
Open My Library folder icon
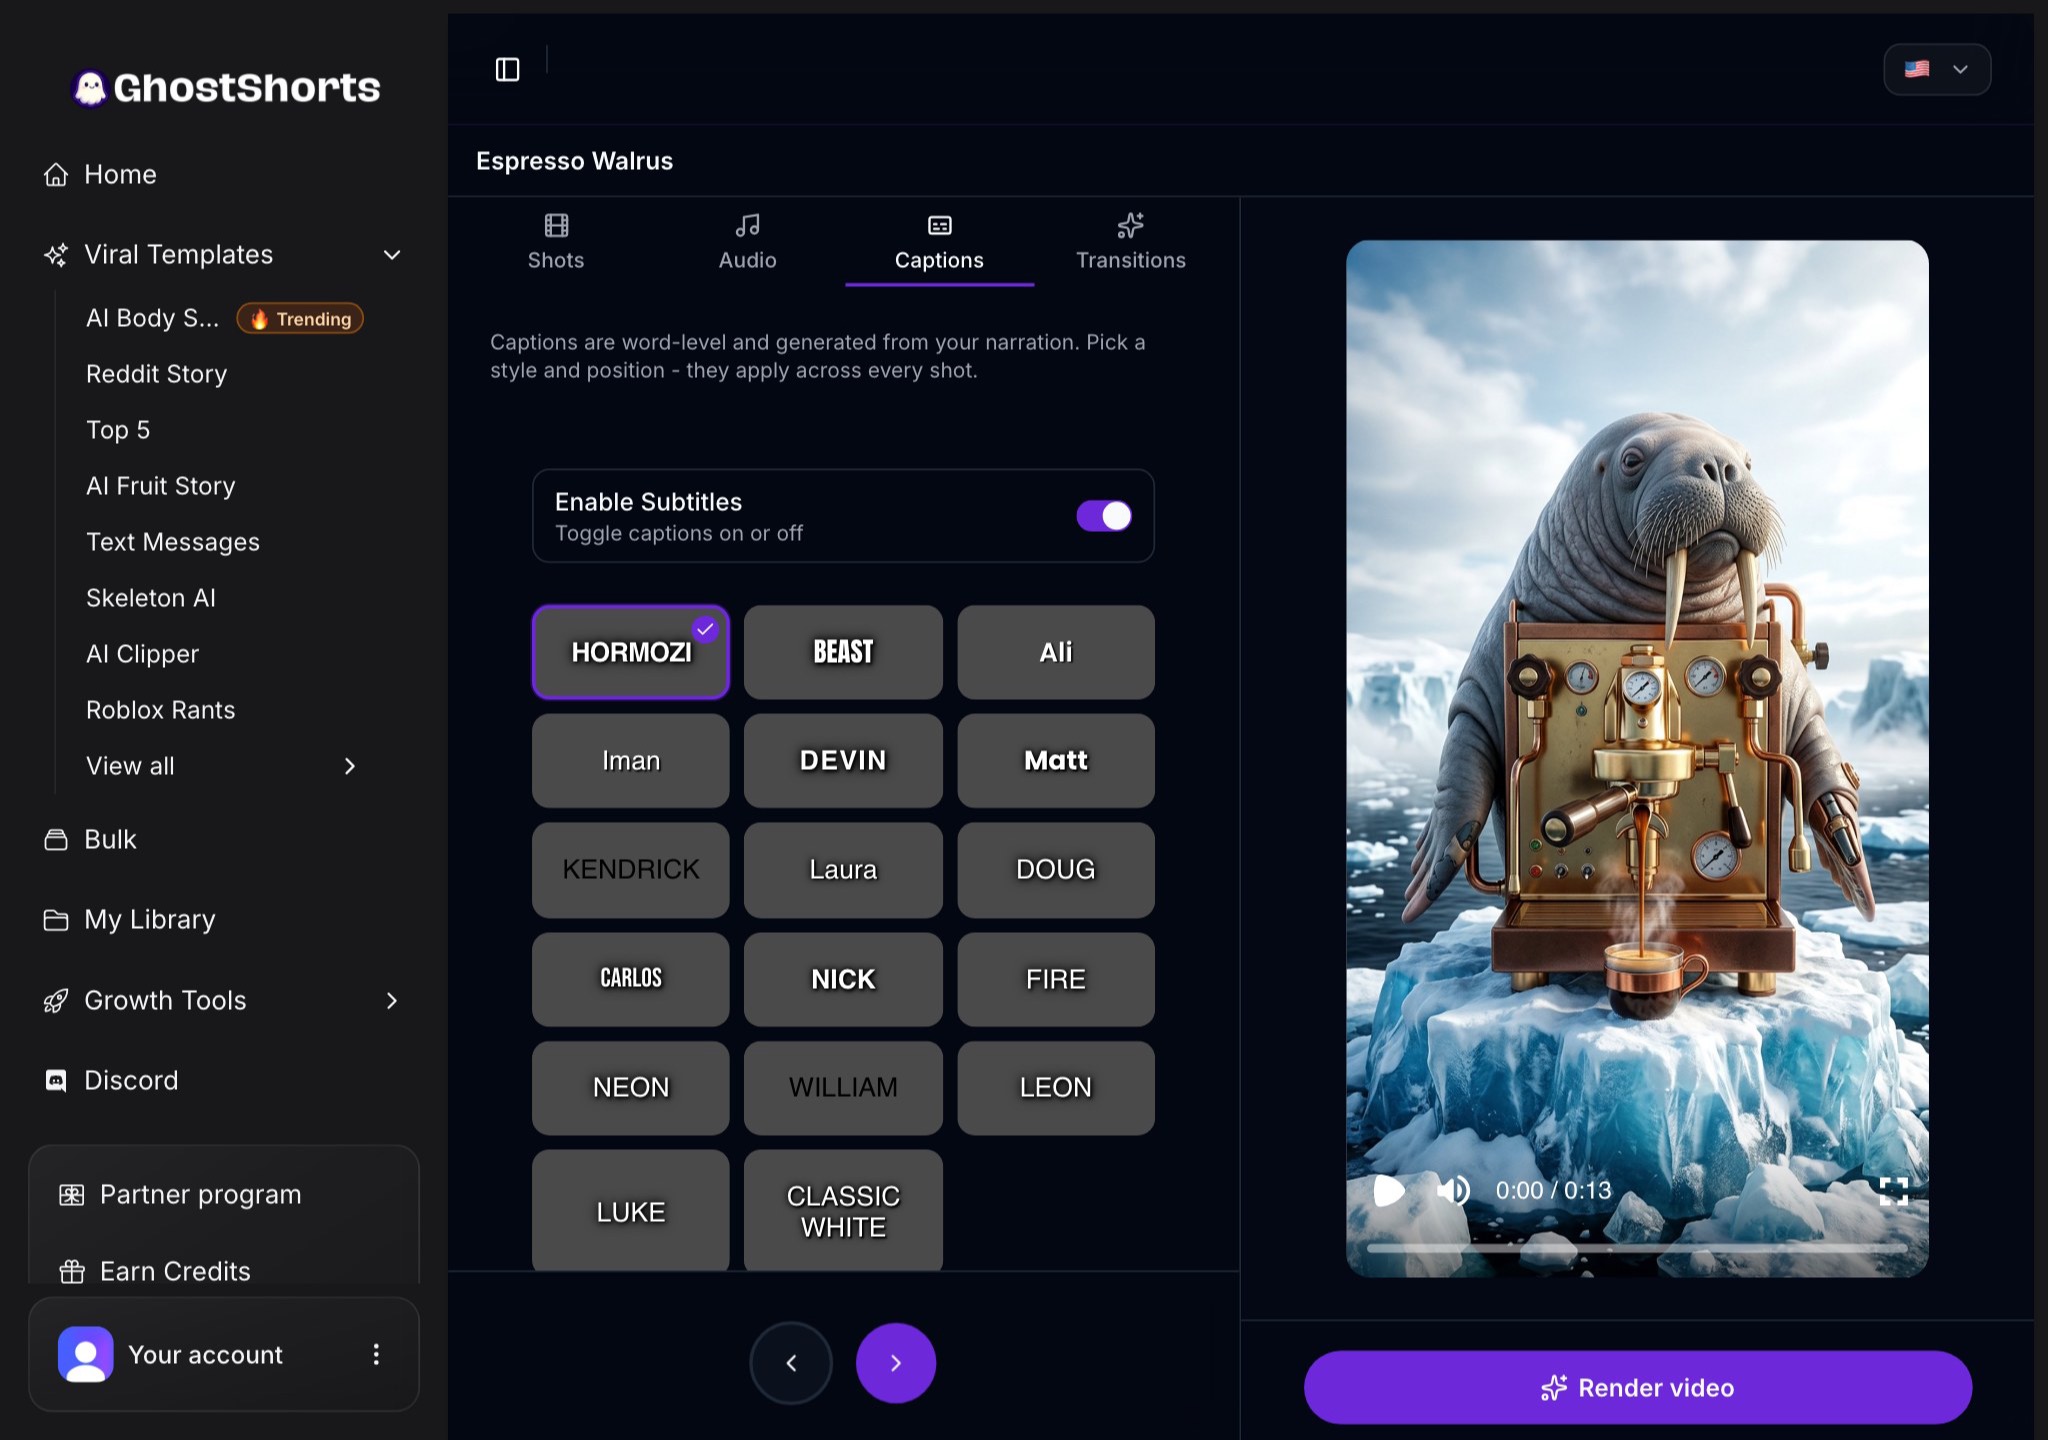coord(56,920)
